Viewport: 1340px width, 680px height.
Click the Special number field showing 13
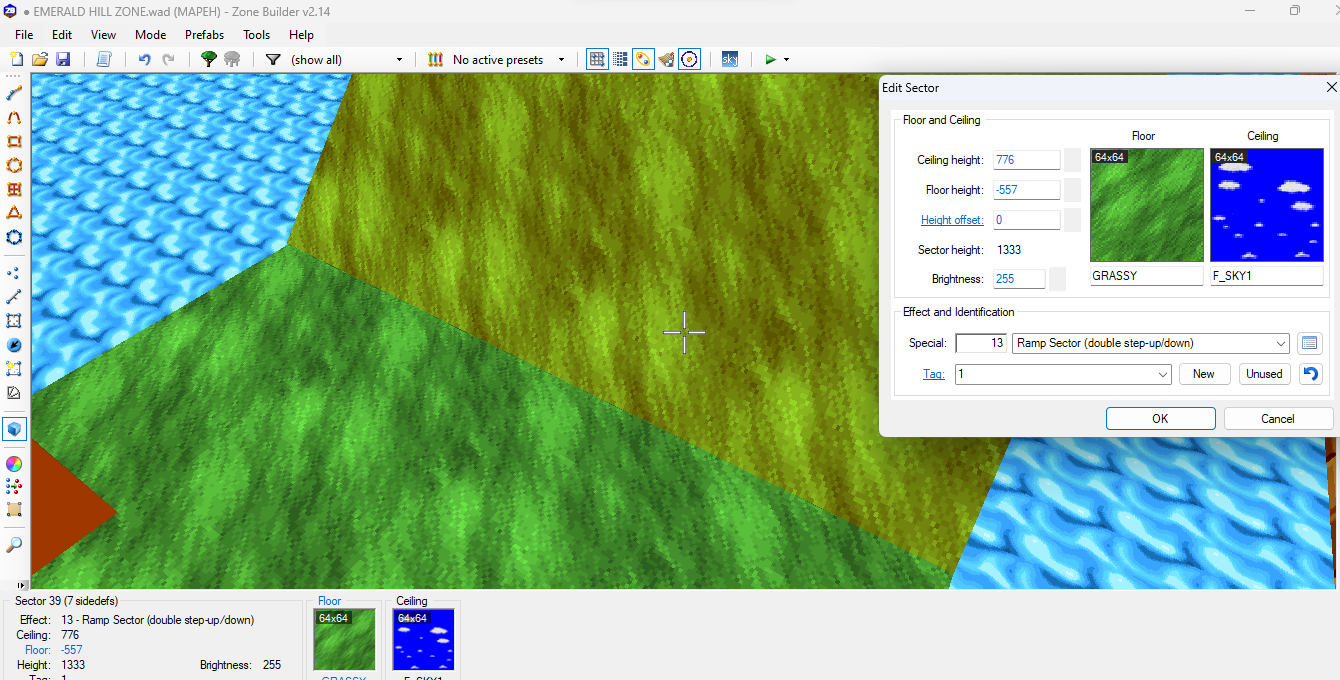pos(981,343)
